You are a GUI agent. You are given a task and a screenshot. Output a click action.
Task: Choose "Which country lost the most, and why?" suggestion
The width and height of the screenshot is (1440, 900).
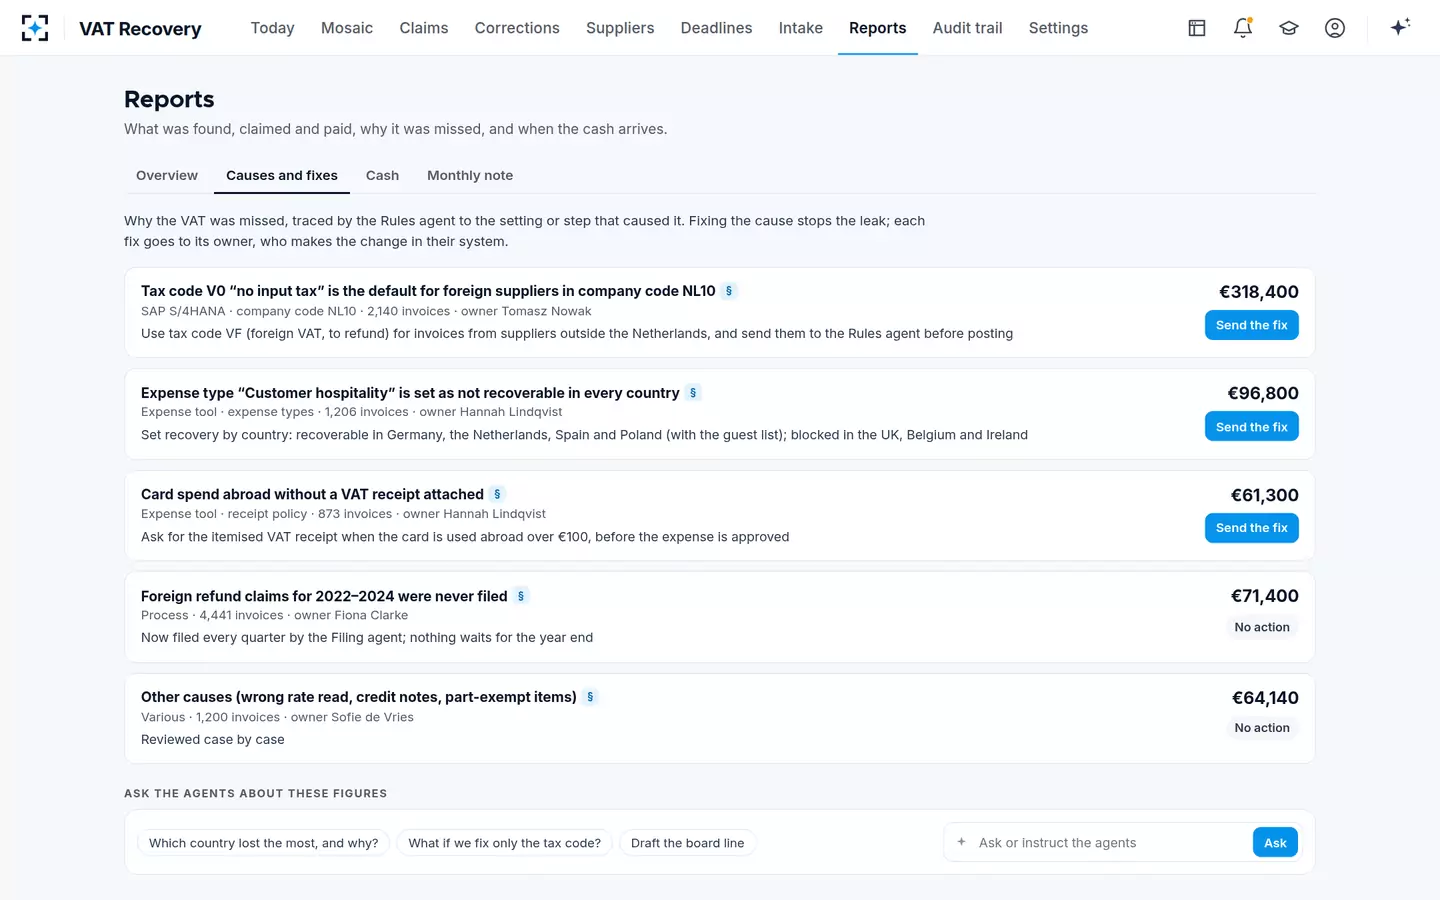point(264,843)
